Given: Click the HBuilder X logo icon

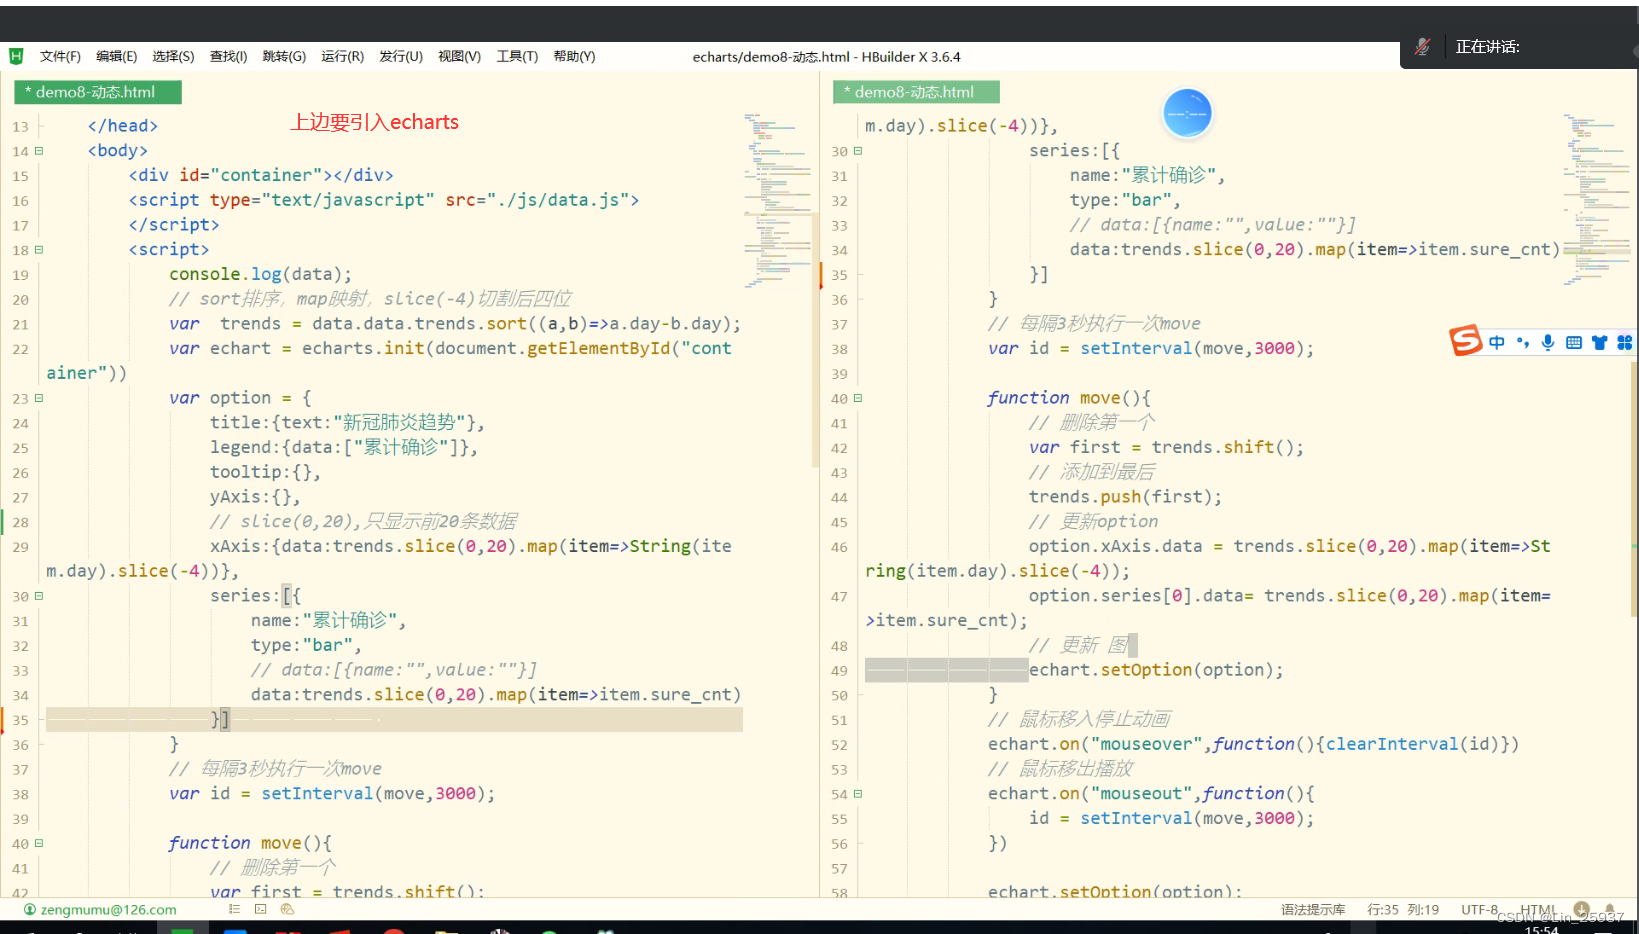Looking at the screenshot, I should pos(16,56).
